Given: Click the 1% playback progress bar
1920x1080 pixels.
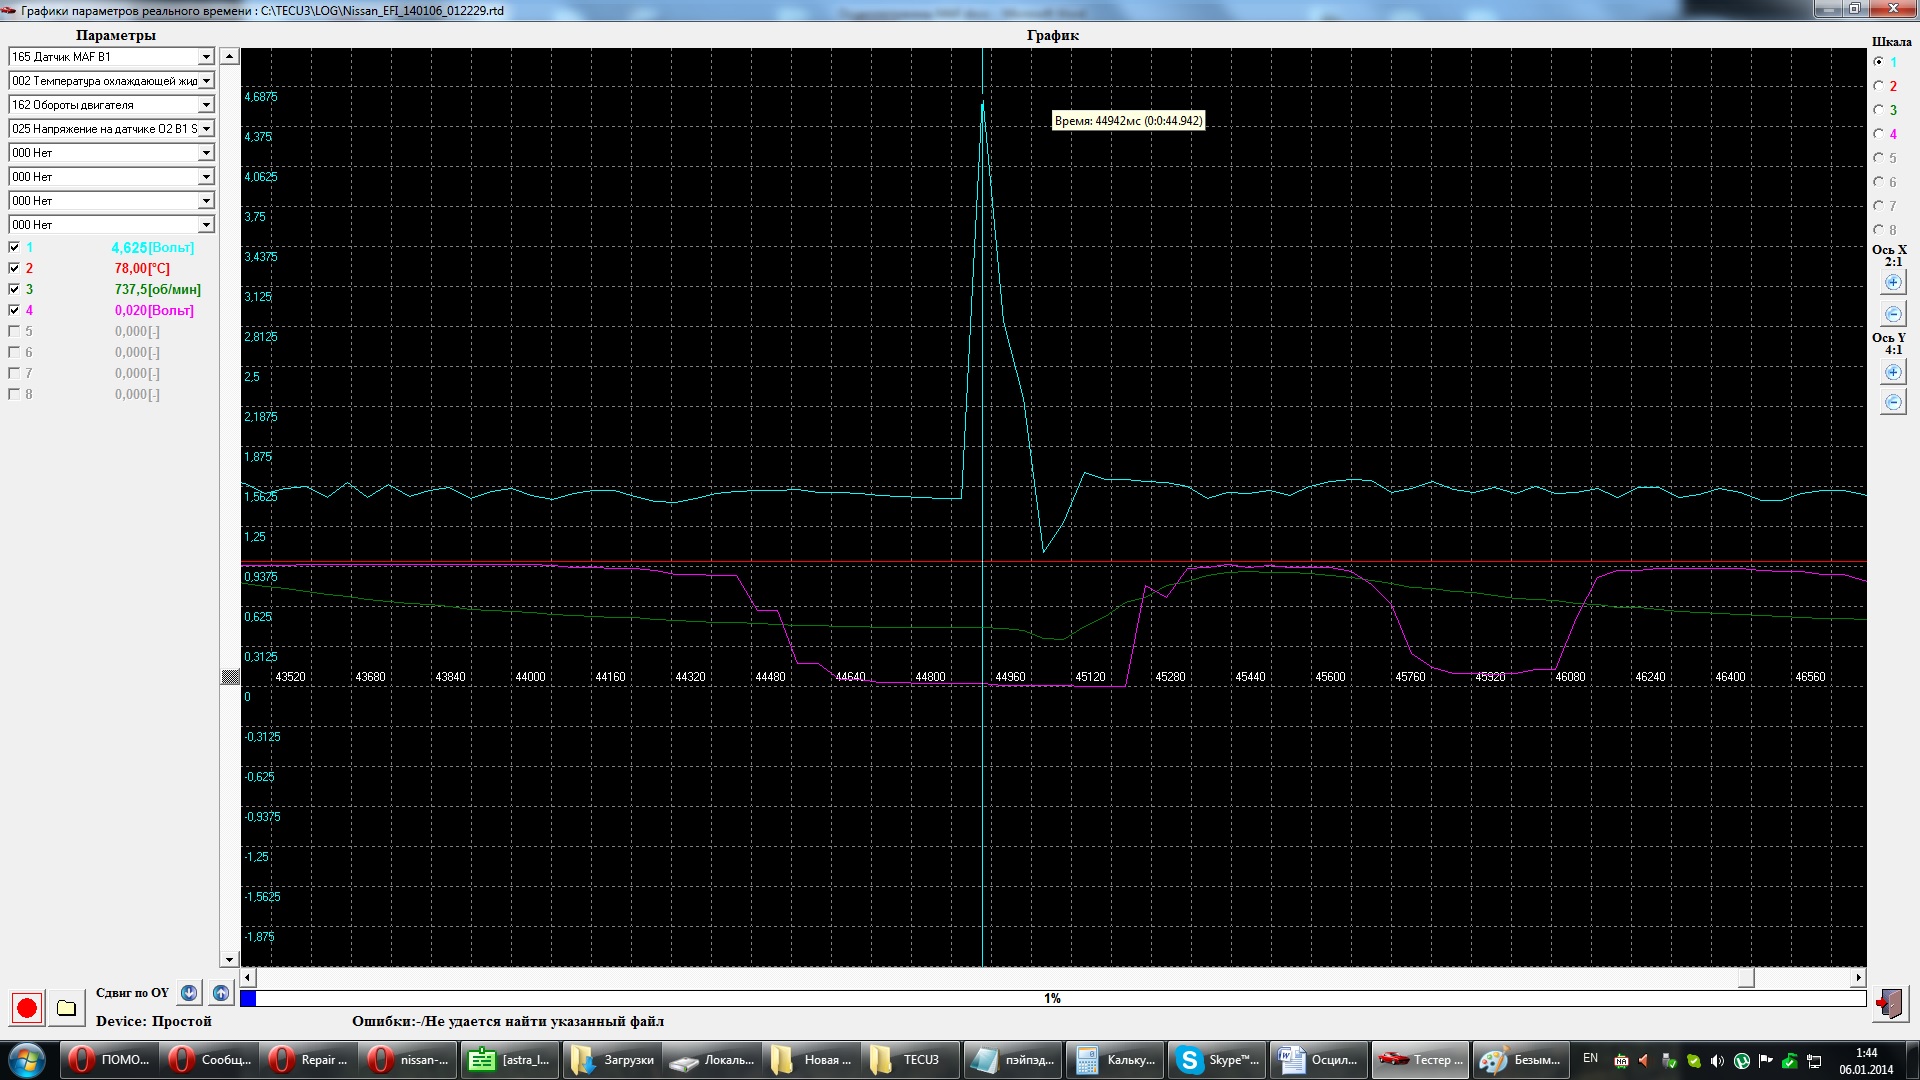Looking at the screenshot, I should (x=1053, y=998).
